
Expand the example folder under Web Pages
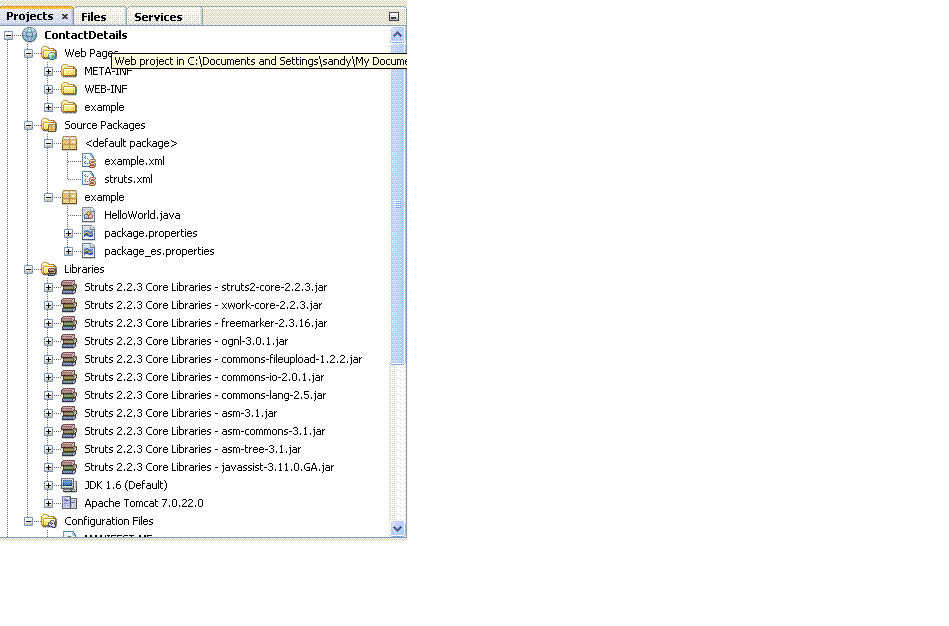pyautogui.click(x=48, y=108)
